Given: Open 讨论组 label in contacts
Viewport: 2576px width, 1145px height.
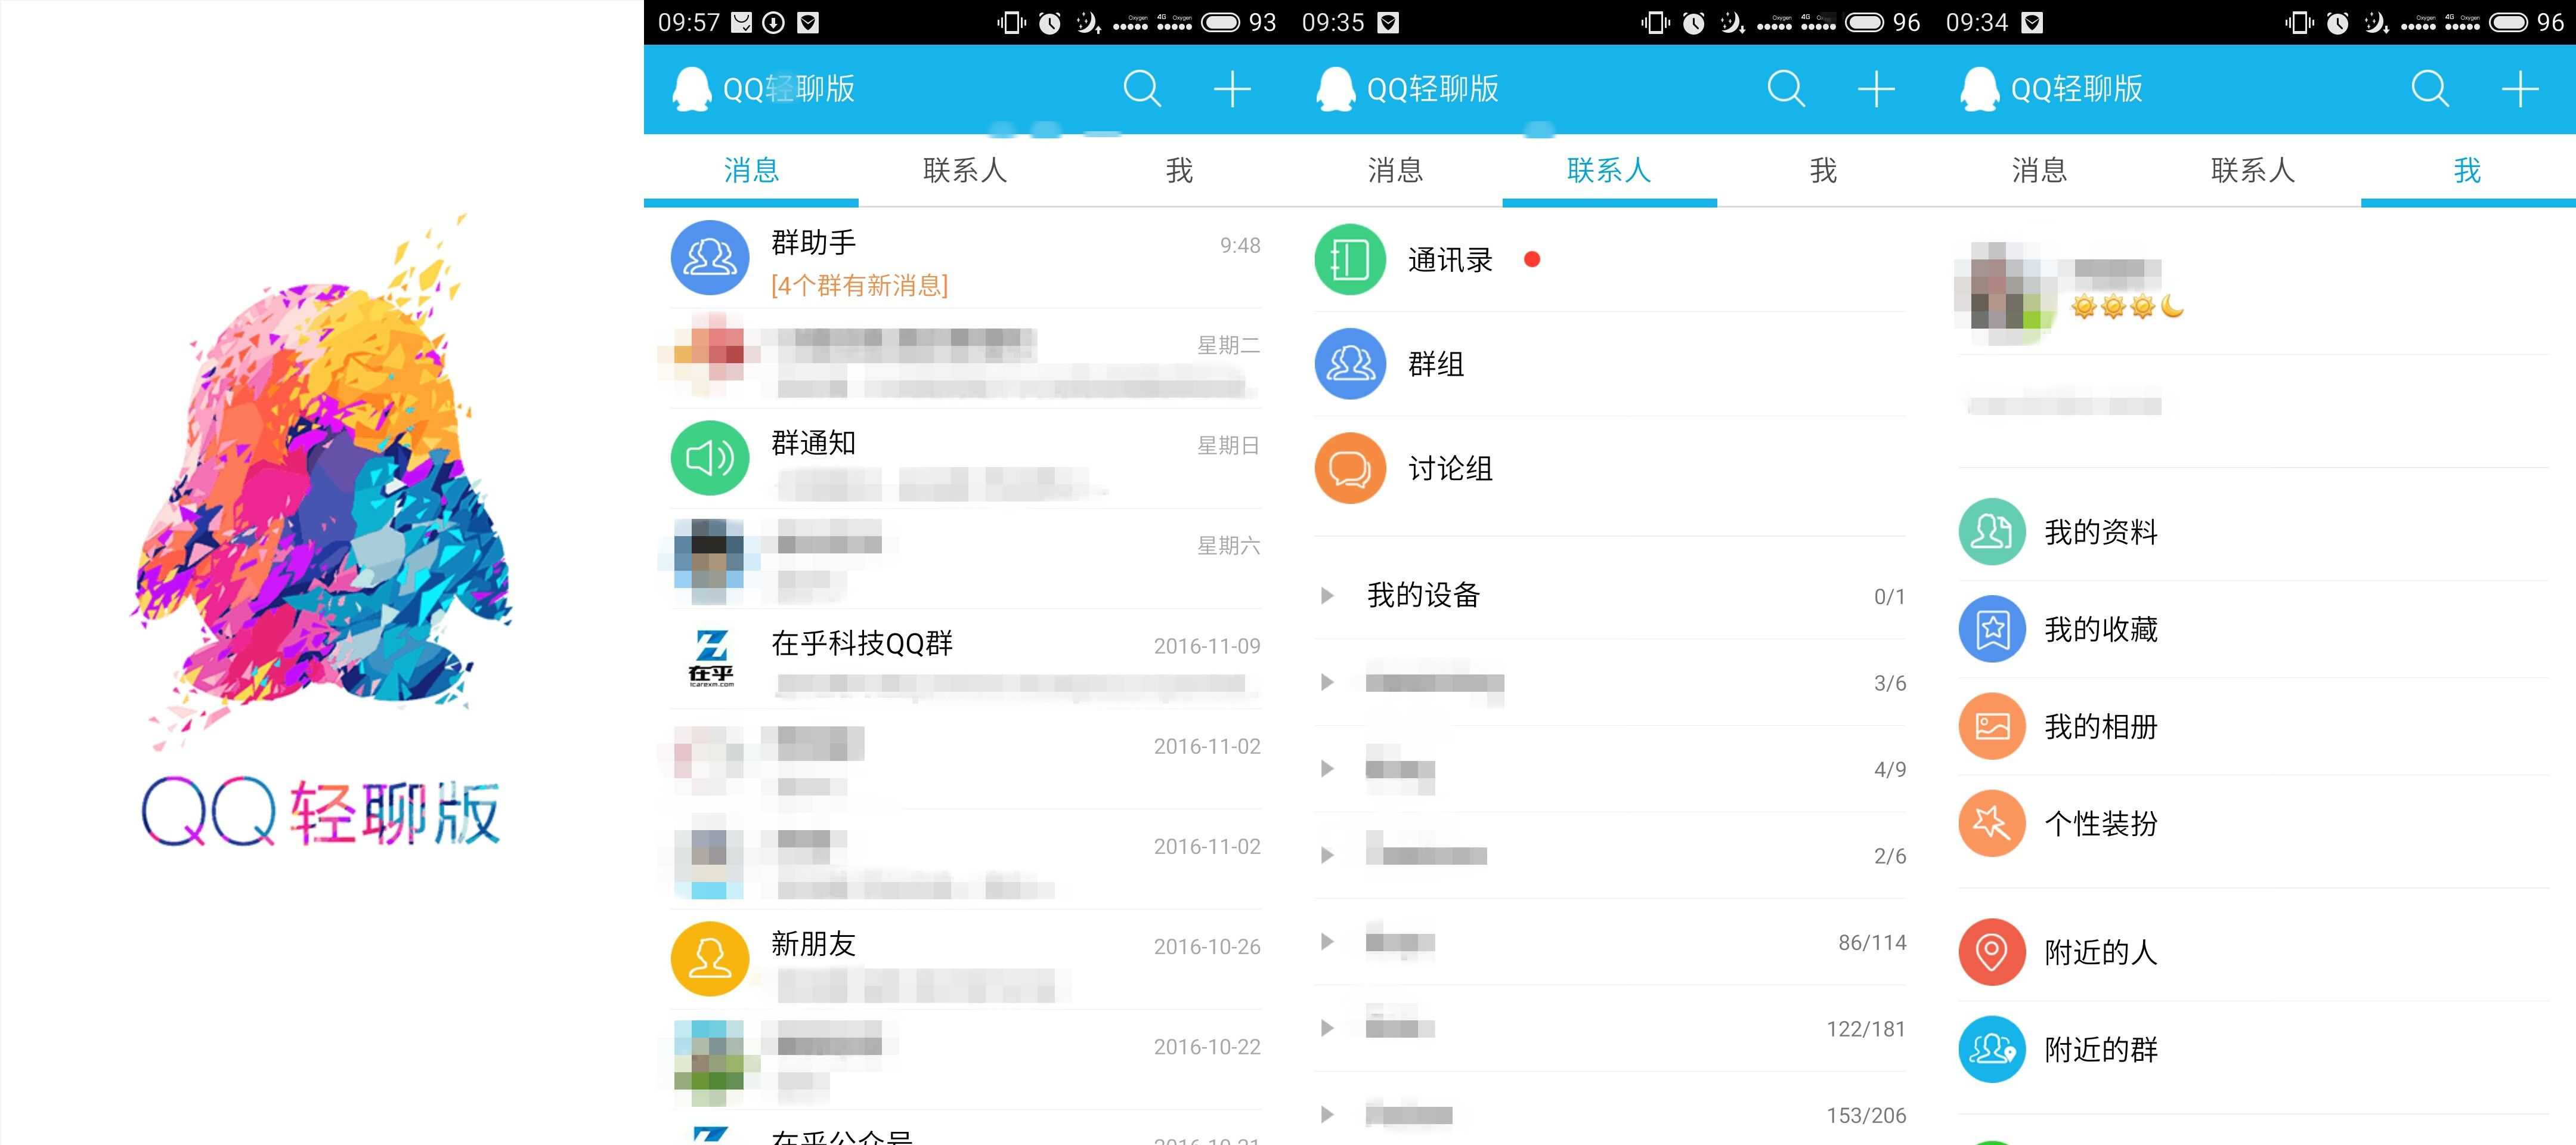Looking at the screenshot, I should [1450, 468].
